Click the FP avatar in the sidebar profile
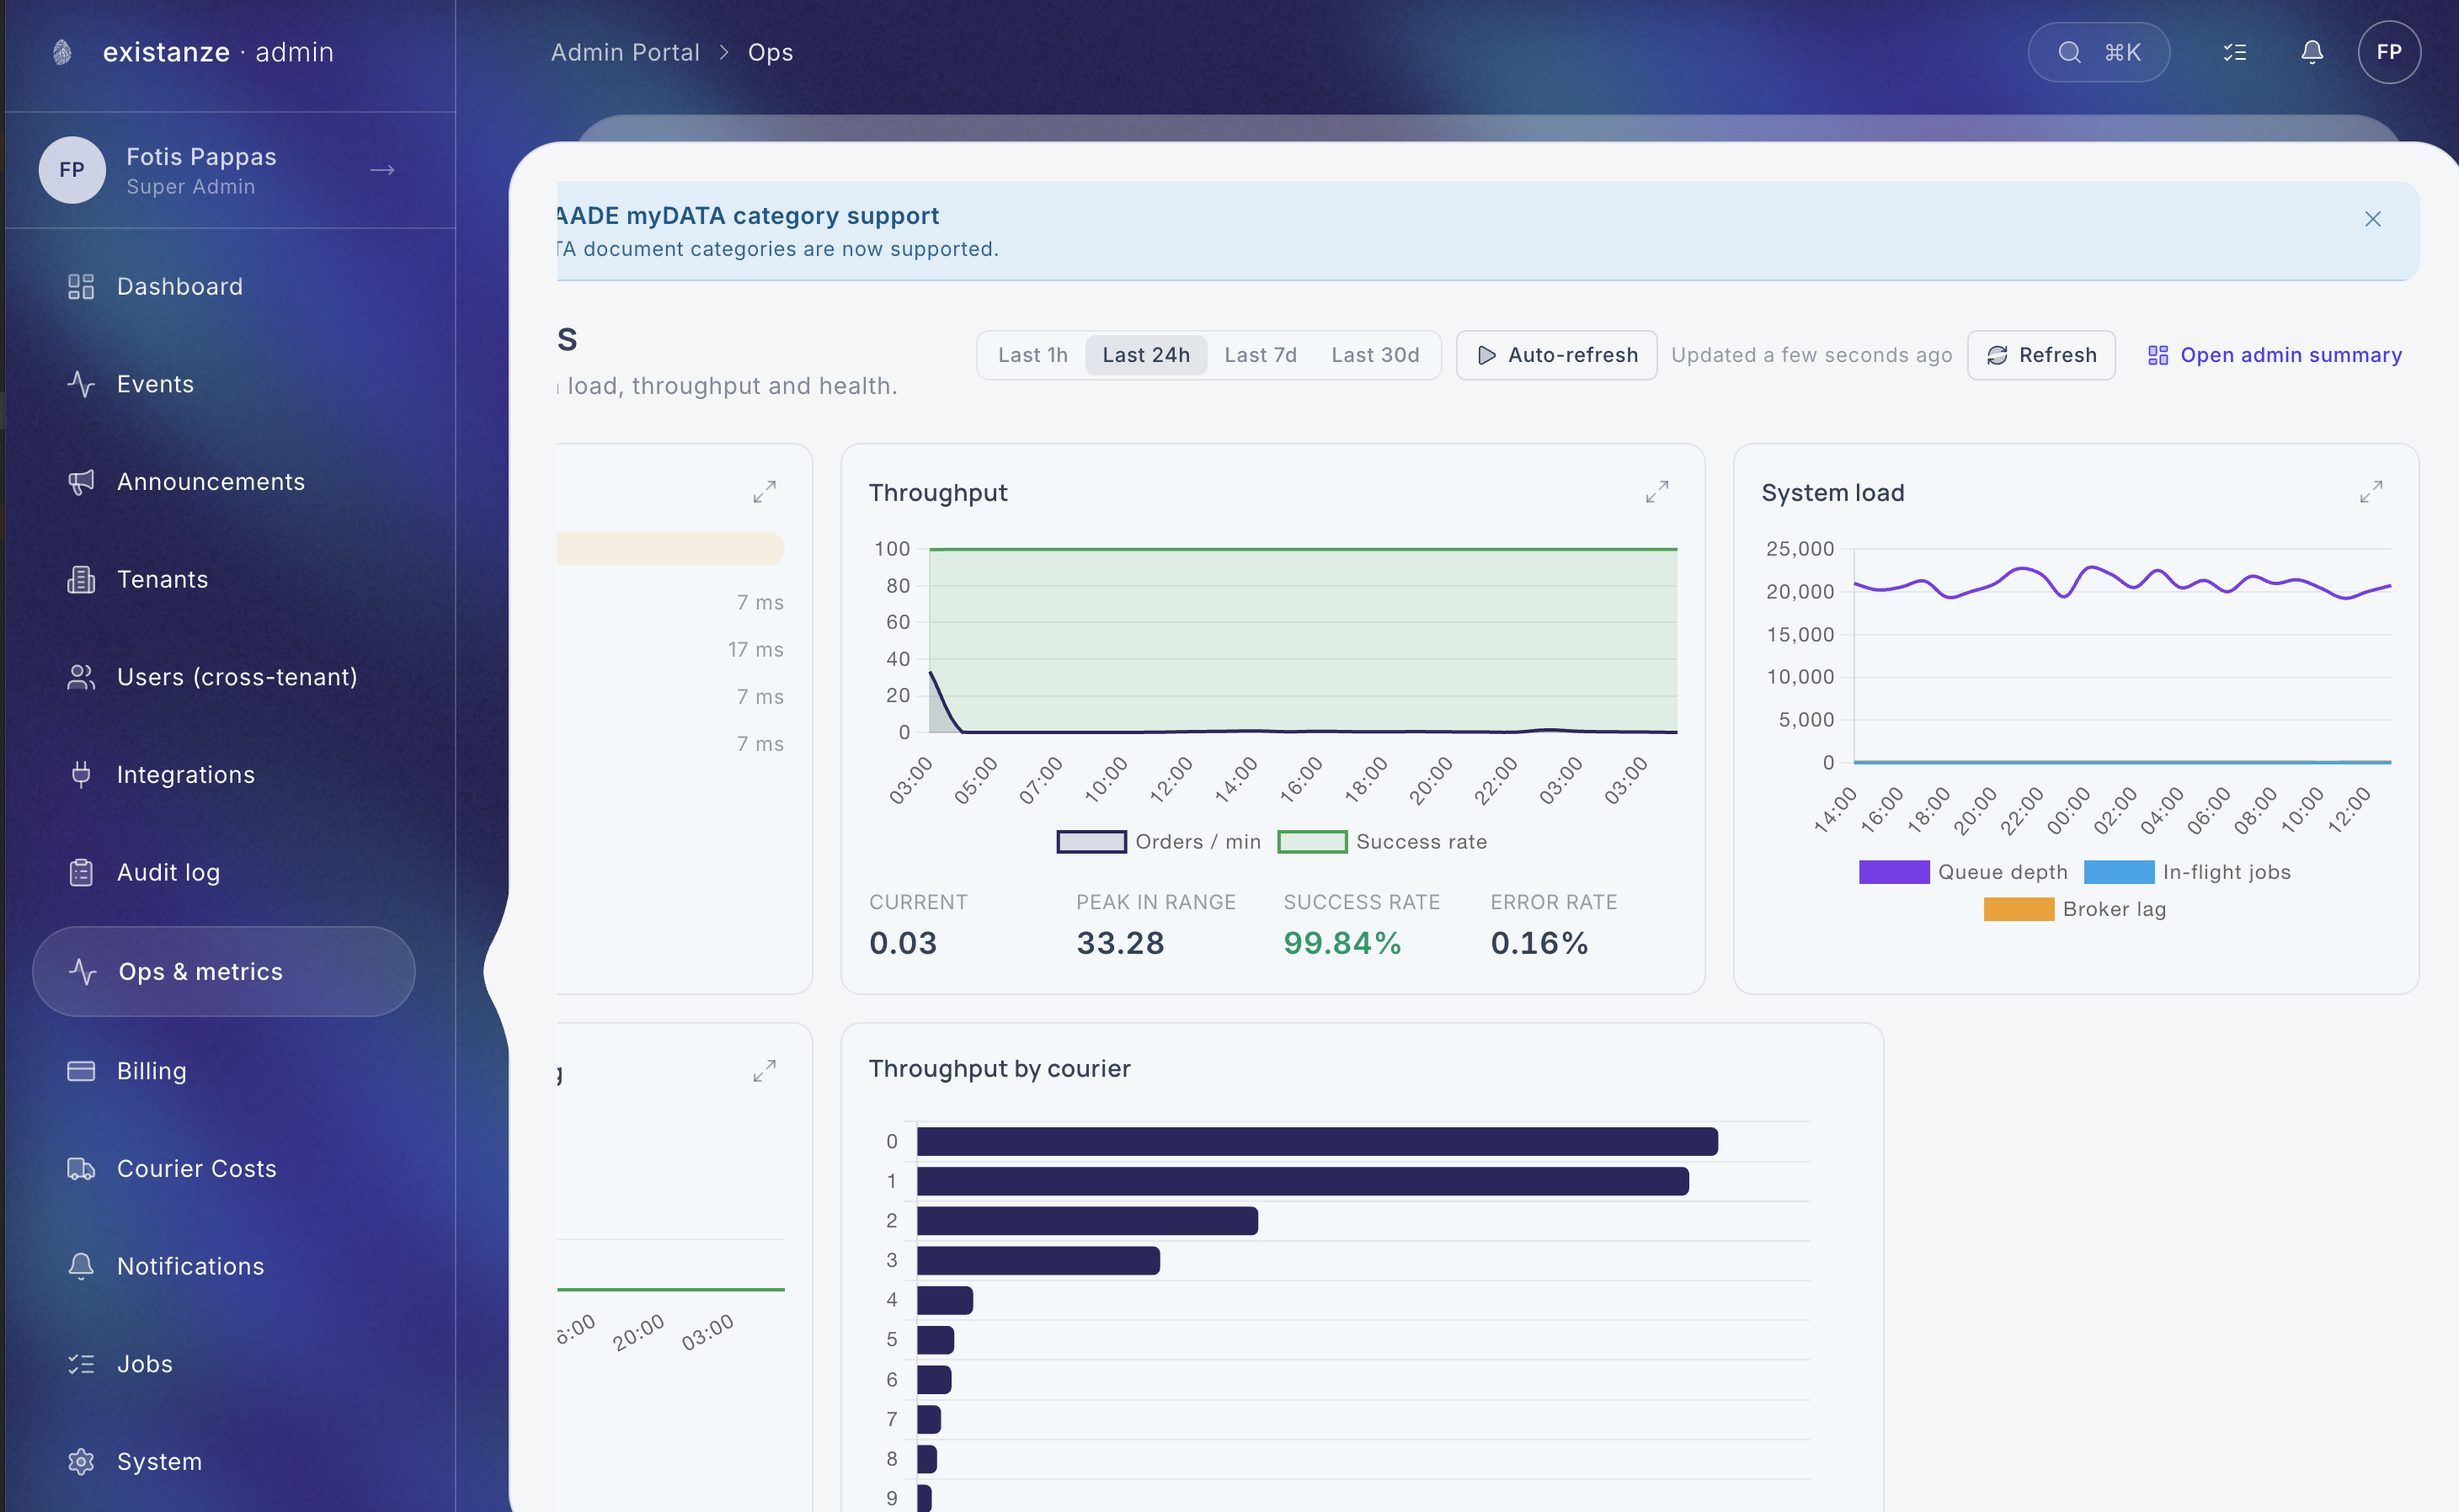The width and height of the screenshot is (2459, 1512). (x=72, y=170)
